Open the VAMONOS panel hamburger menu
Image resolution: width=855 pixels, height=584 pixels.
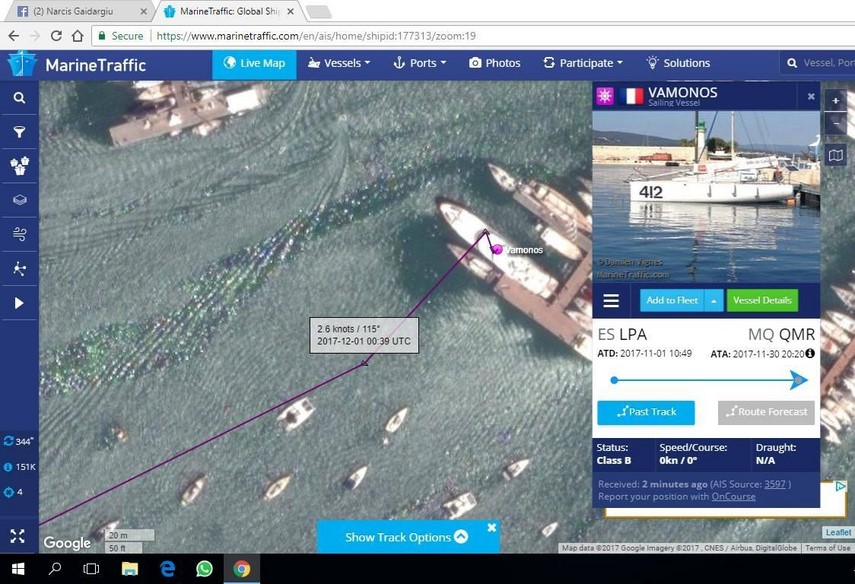(611, 301)
